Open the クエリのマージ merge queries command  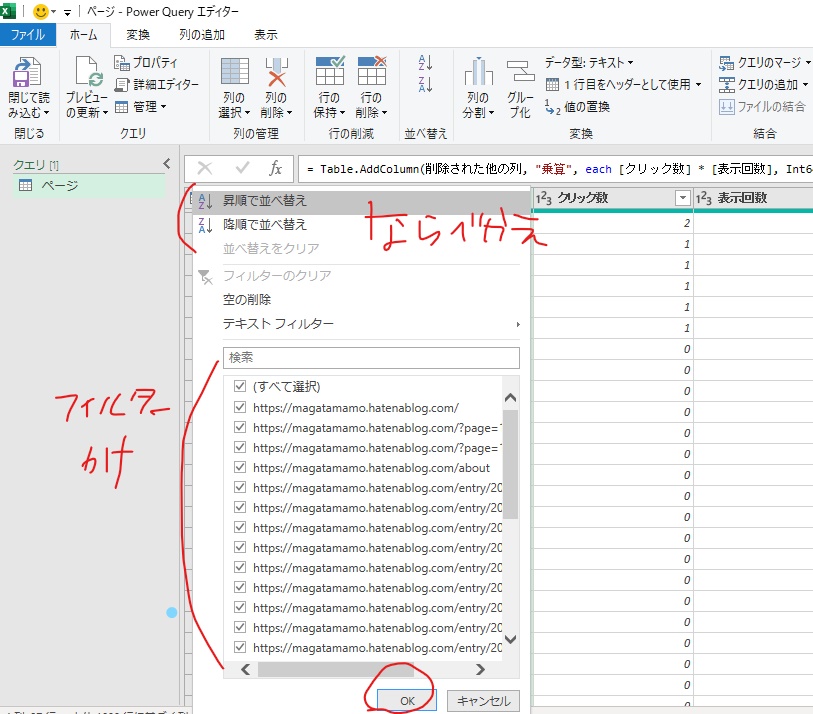(764, 63)
